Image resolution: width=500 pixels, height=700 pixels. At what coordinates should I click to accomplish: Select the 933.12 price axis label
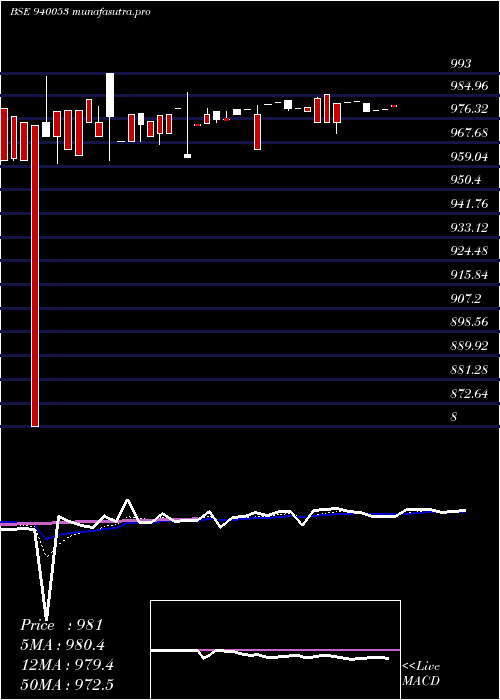469,228
